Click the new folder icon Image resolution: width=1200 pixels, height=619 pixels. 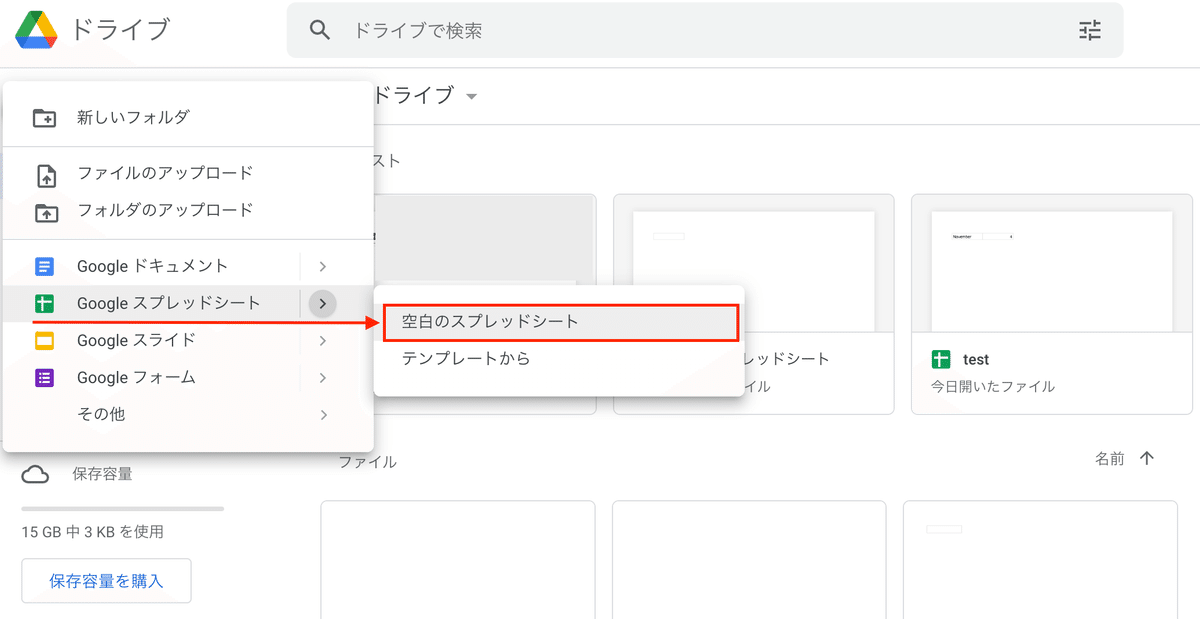point(45,117)
